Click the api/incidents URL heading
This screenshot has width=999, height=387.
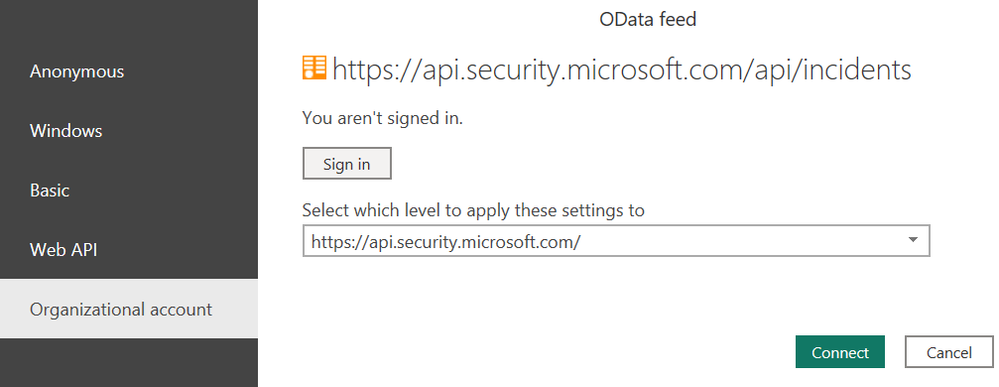point(622,69)
